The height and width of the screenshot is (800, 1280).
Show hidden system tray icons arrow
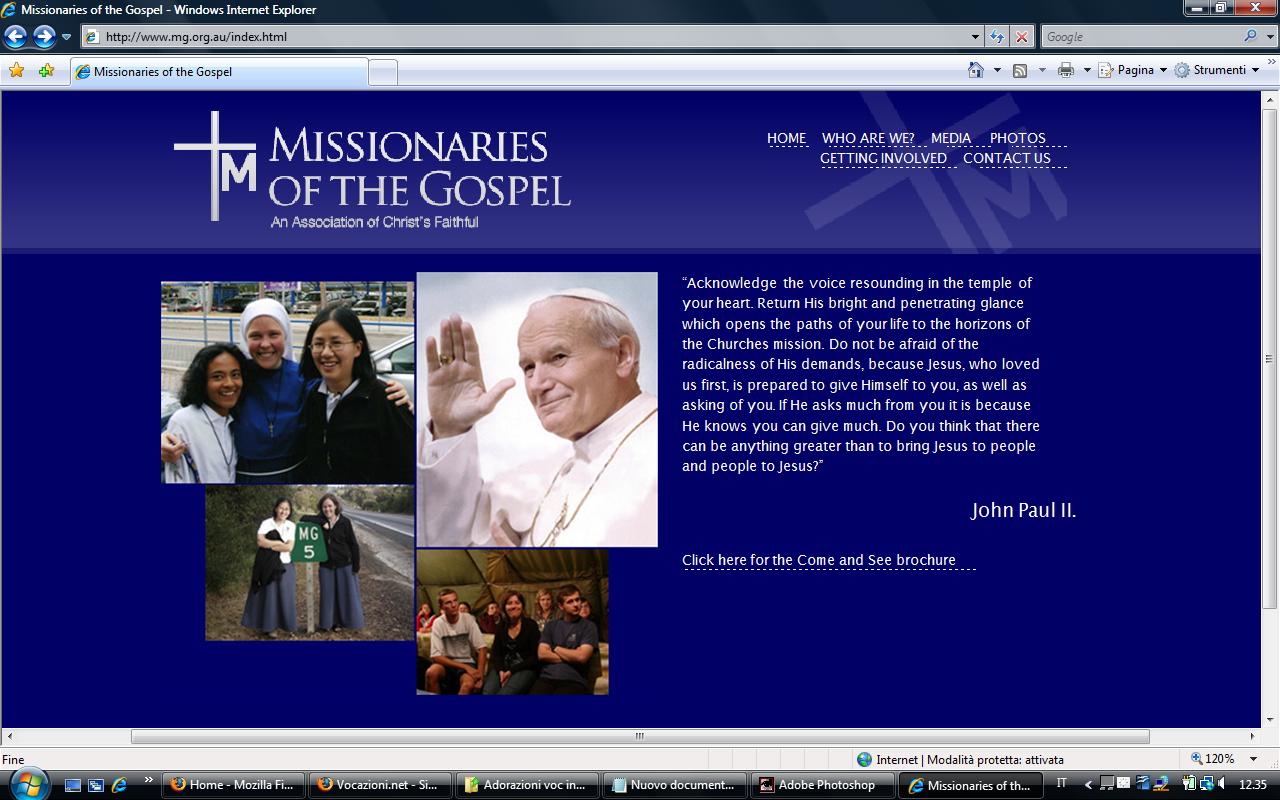[1089, 785]
